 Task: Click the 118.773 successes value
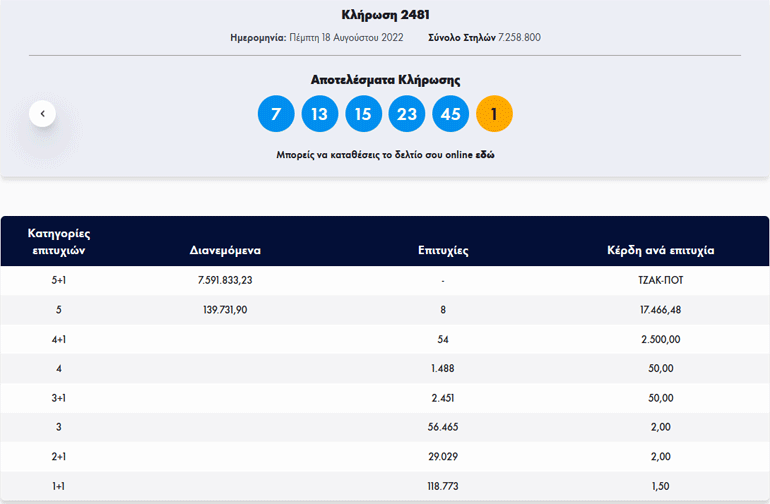[x=443, y=488]
